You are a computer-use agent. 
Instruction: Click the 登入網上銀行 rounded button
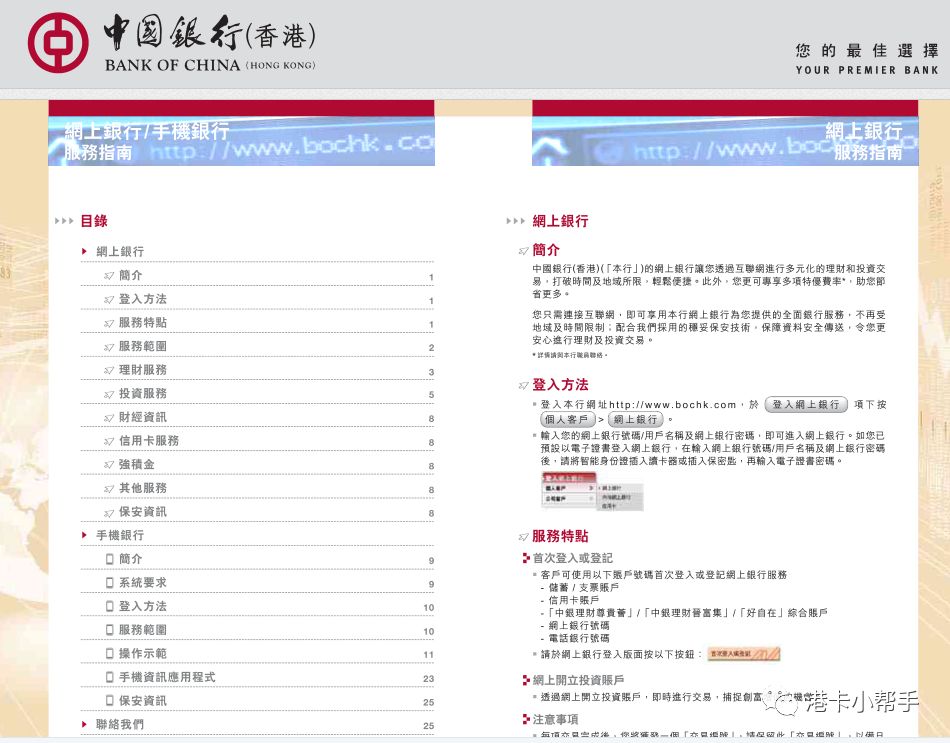[806, 404]
